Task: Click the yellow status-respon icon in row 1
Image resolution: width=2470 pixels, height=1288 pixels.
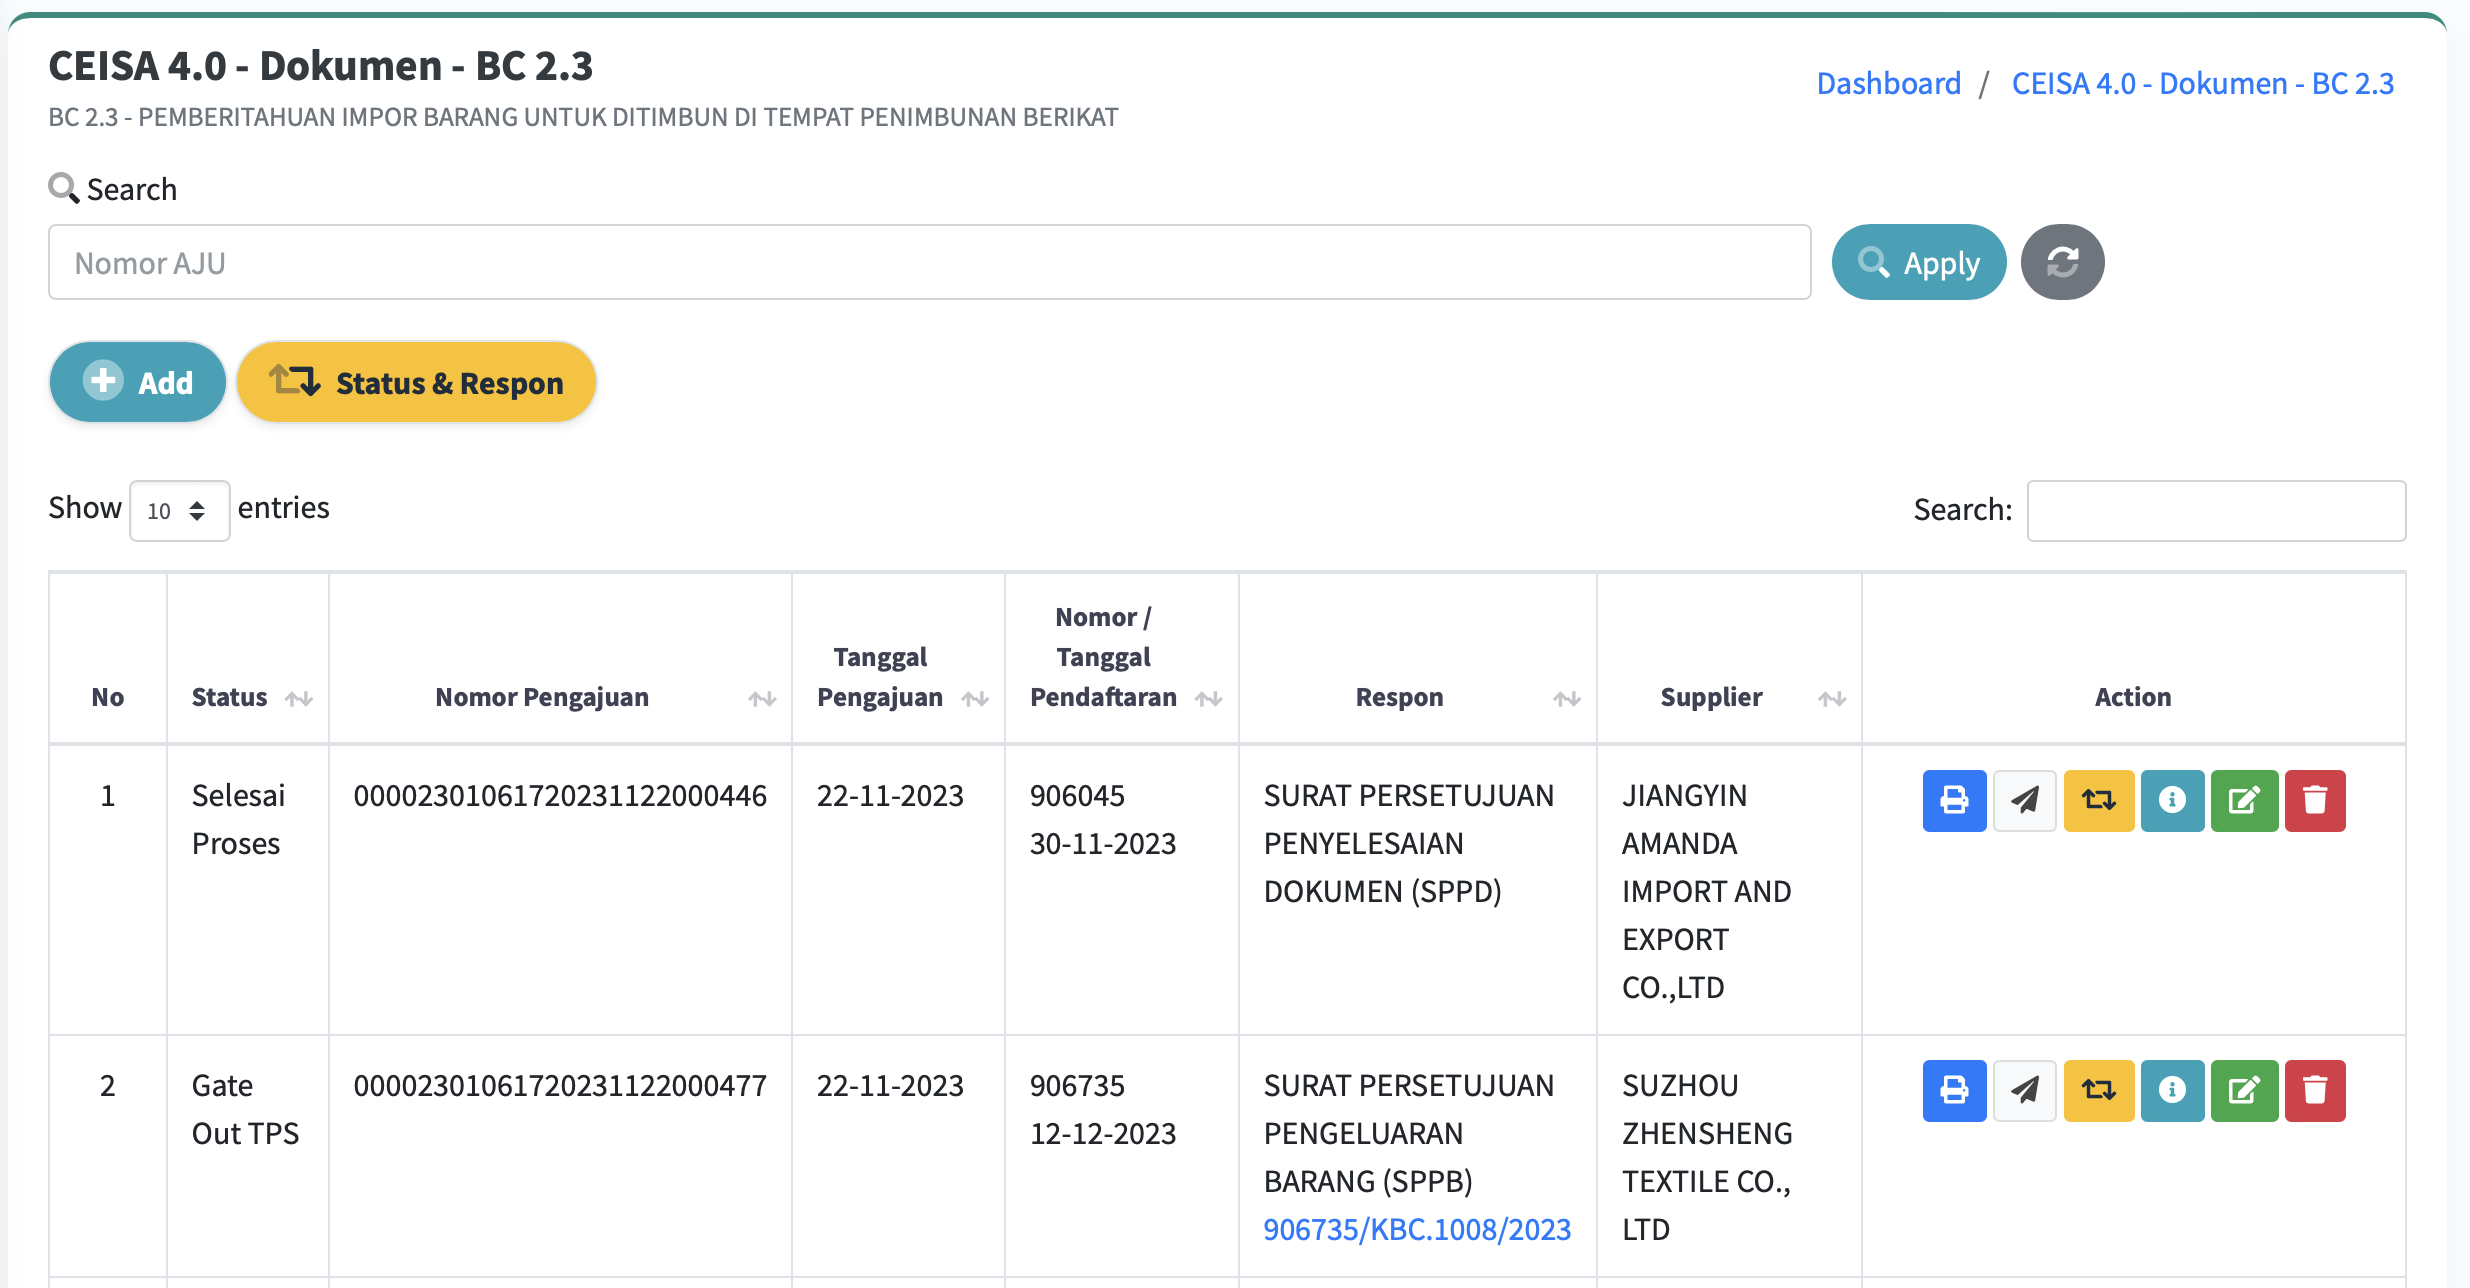Action: (2098, 800)
